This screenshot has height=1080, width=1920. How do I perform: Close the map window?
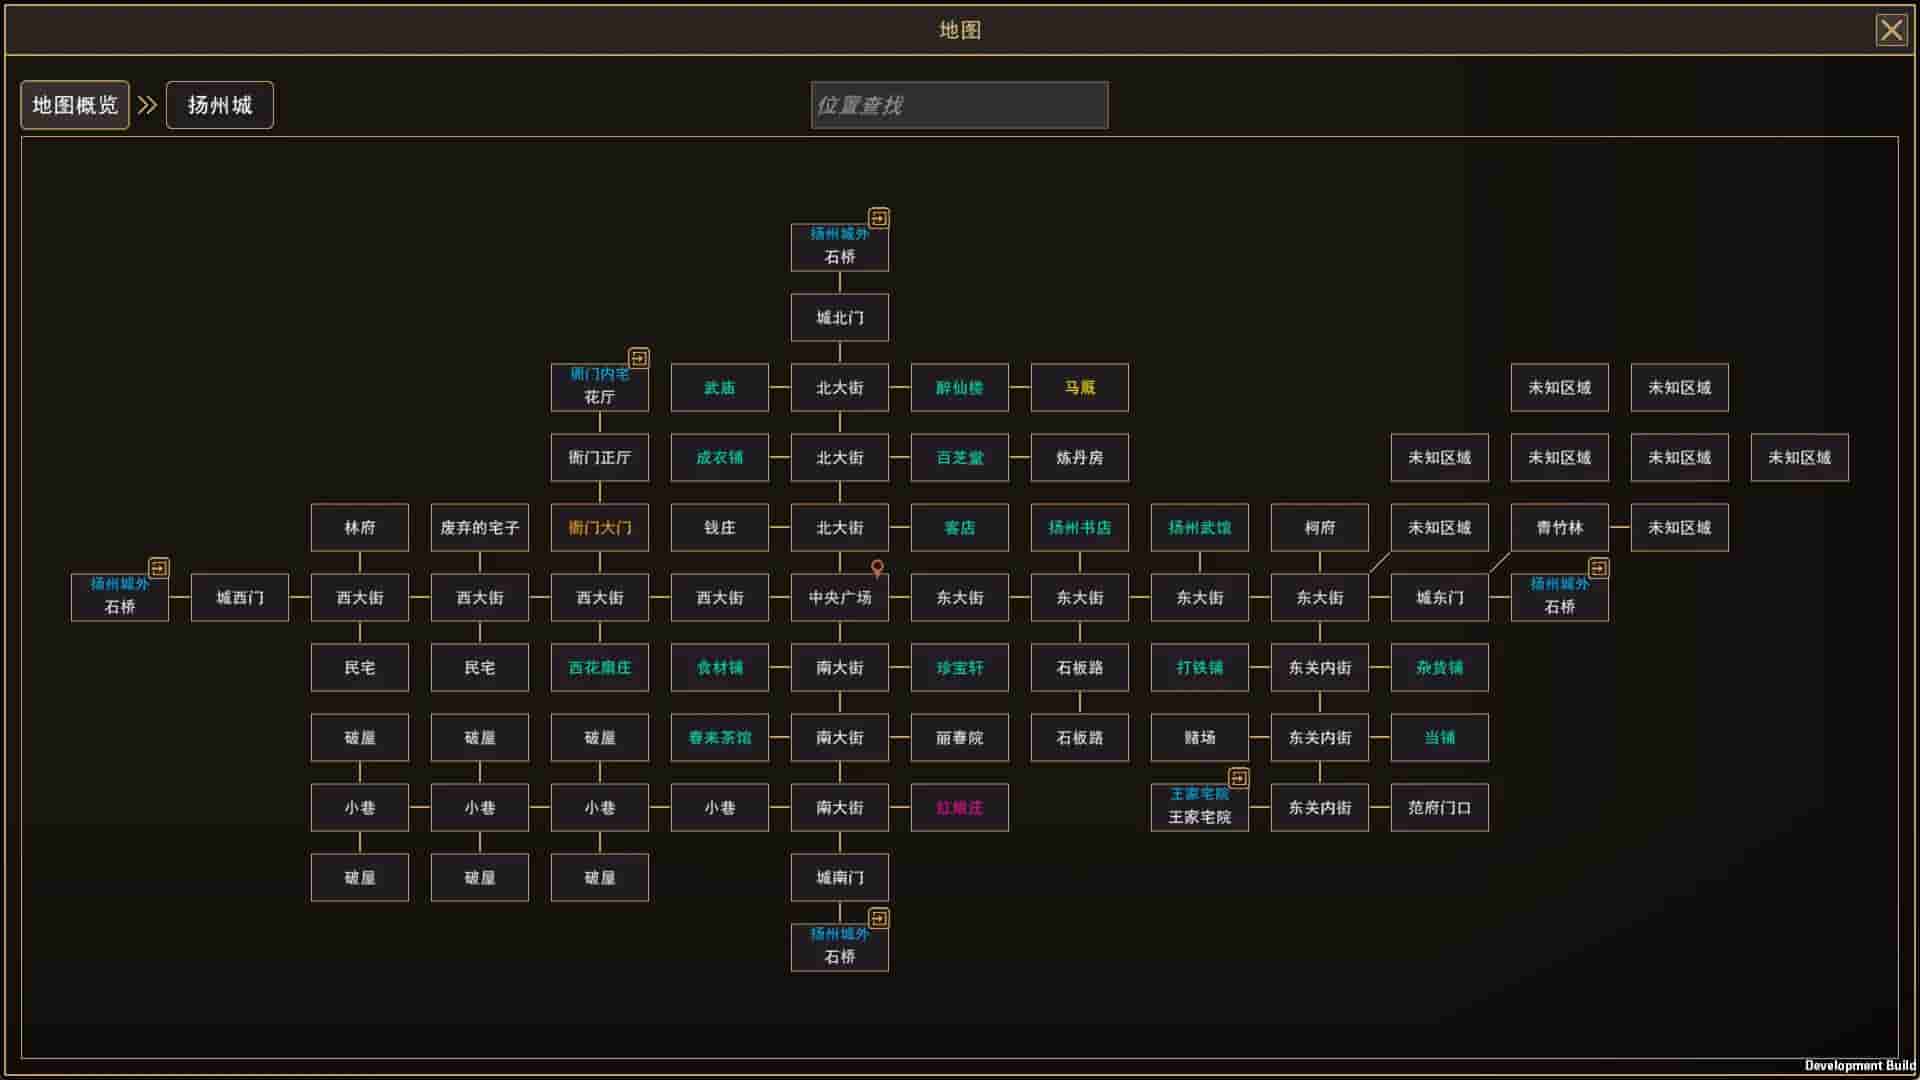click(x=1890, y=30)
